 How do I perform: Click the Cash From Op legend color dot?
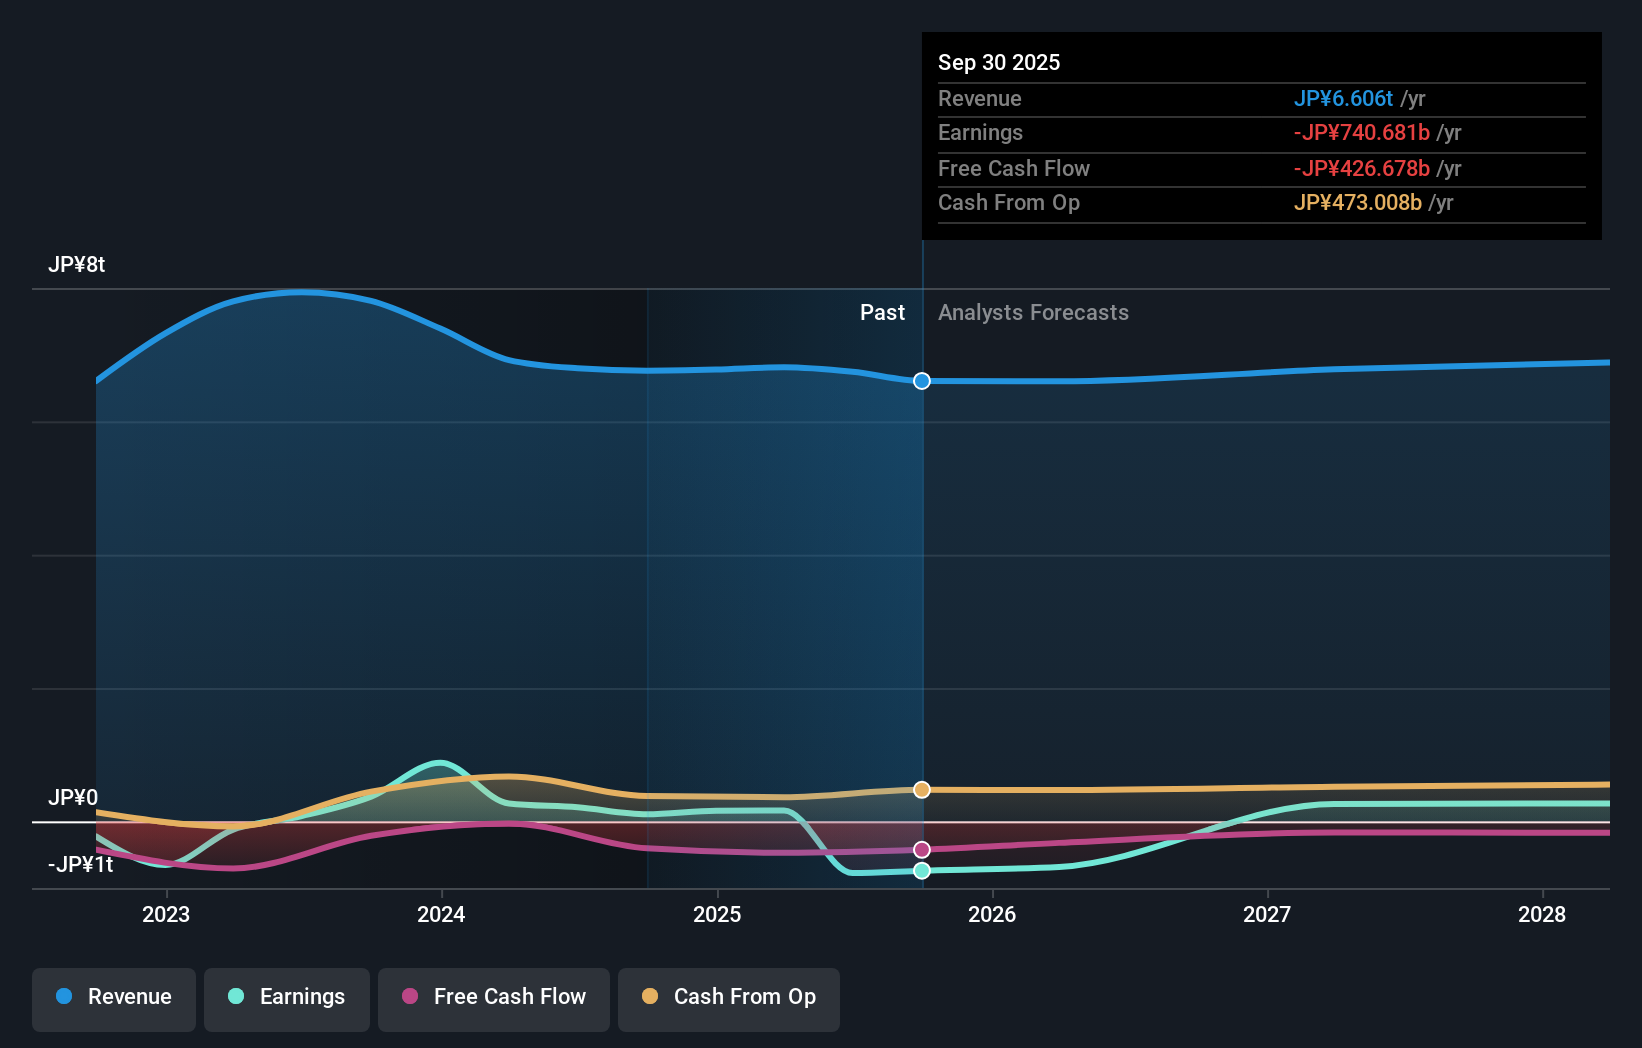tap(651, 997)
